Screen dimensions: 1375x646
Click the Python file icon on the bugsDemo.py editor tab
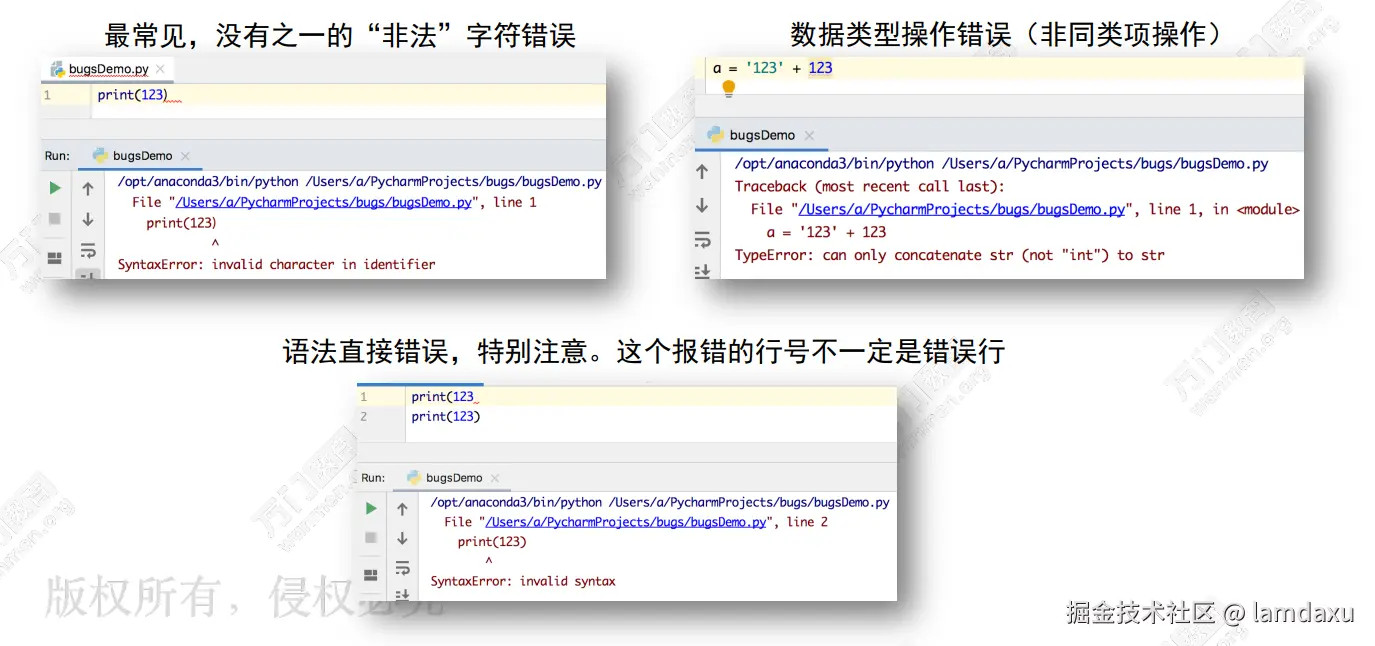coord(58,69)
